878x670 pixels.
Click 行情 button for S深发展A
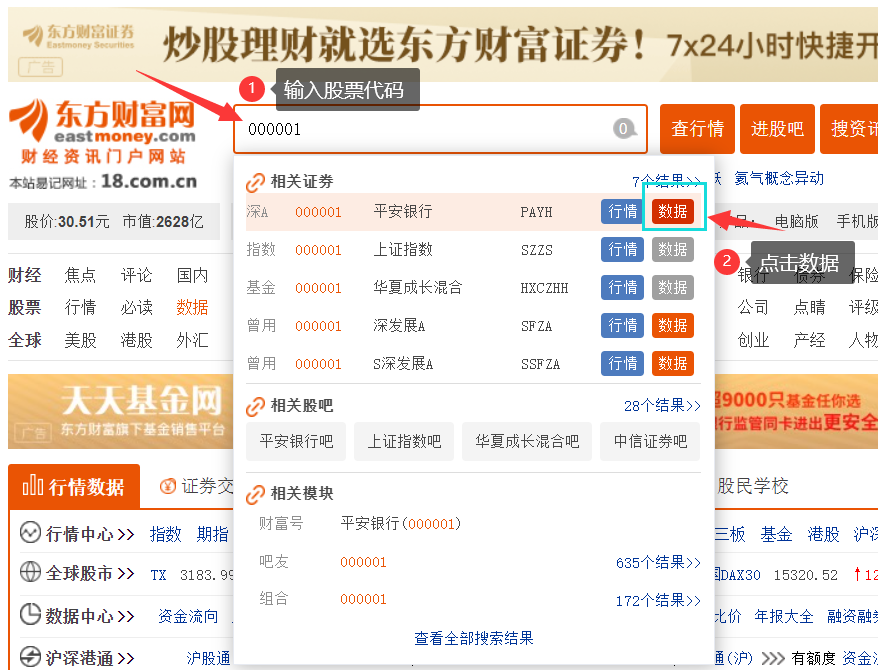coord(623,364)
